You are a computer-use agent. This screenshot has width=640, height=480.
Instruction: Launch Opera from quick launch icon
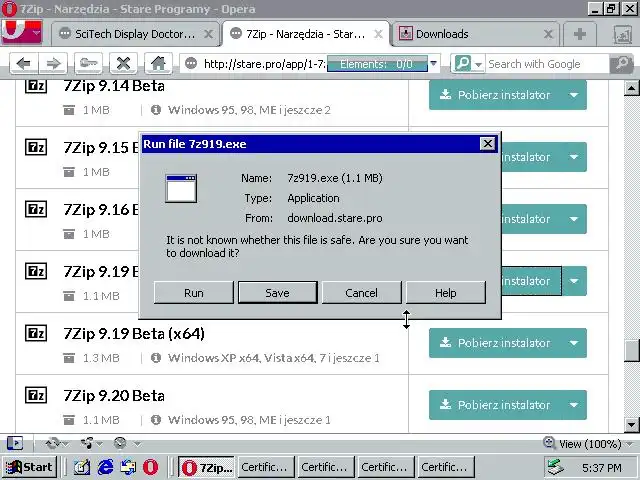150,467
